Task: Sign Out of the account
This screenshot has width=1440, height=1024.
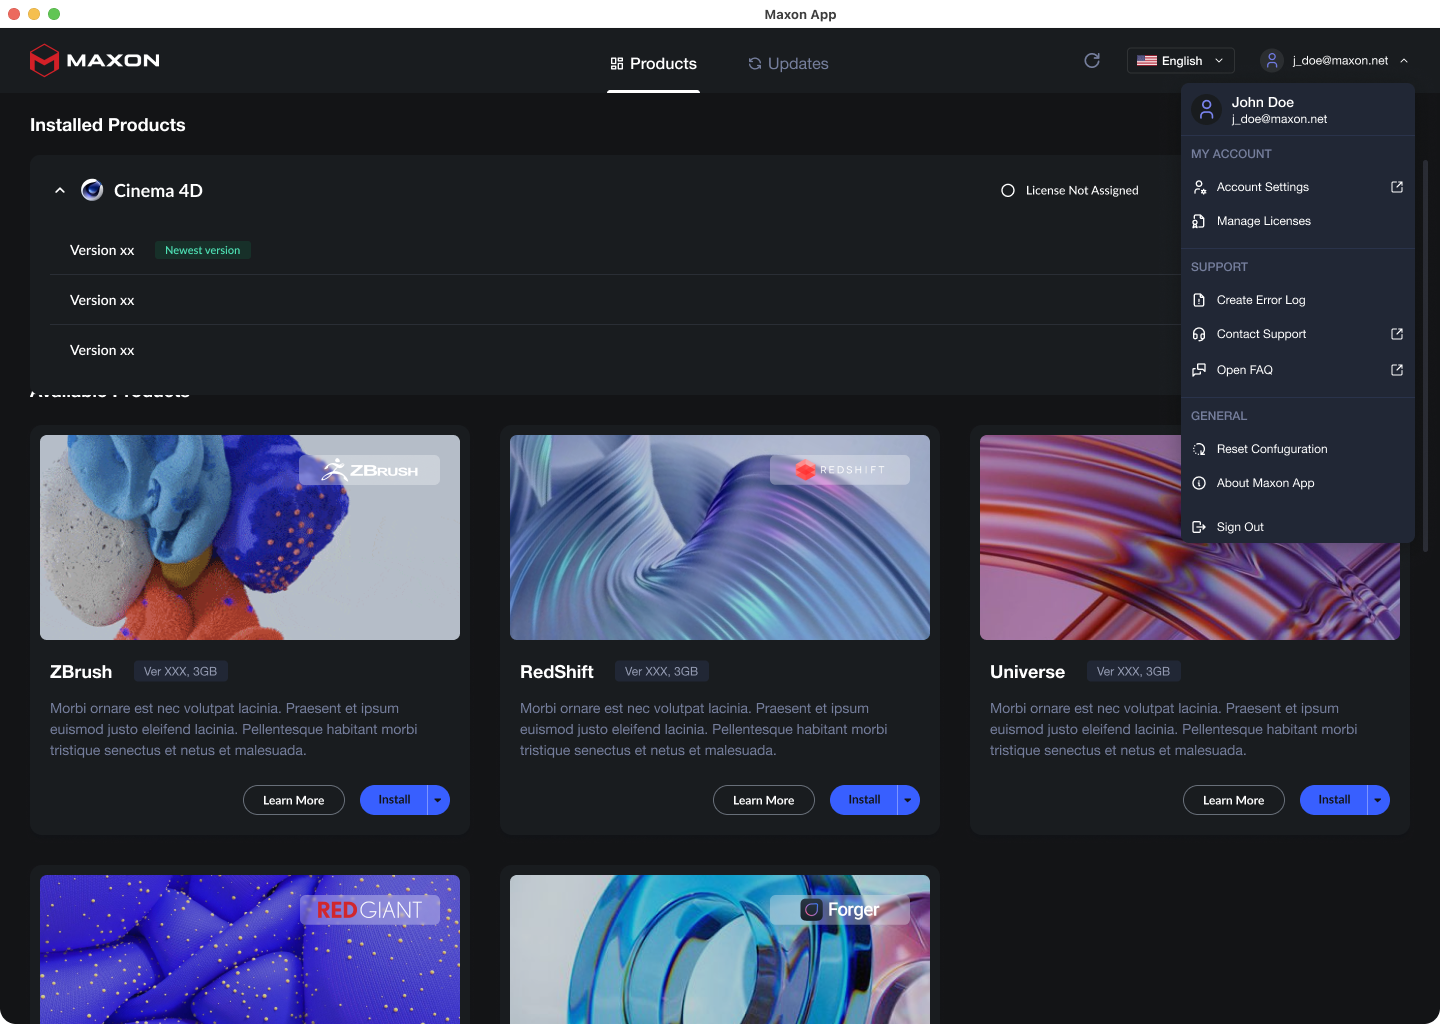Action: pos(1298,527)
